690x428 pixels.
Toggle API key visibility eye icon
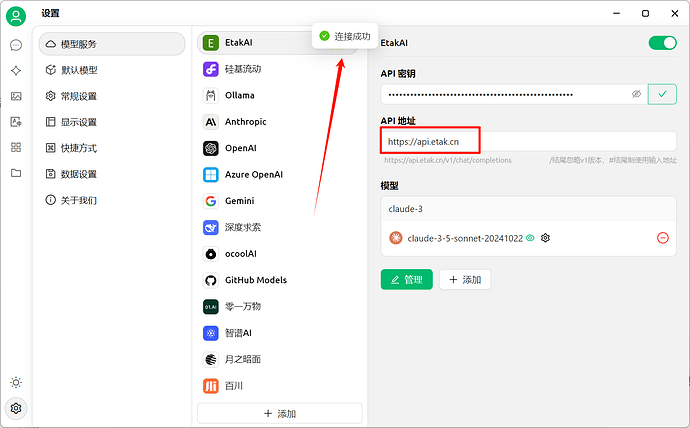[x=636, y=94]
